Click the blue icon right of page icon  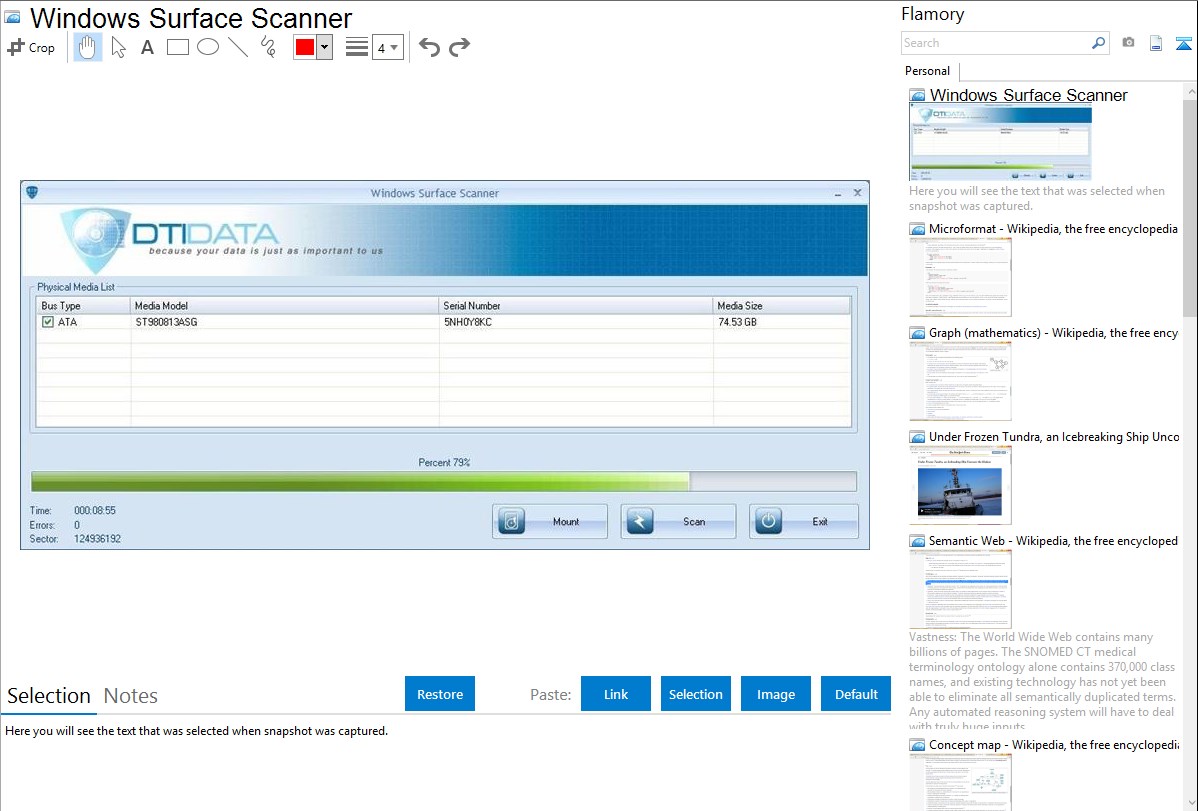pyautogui.click(x=1183, y=43)
